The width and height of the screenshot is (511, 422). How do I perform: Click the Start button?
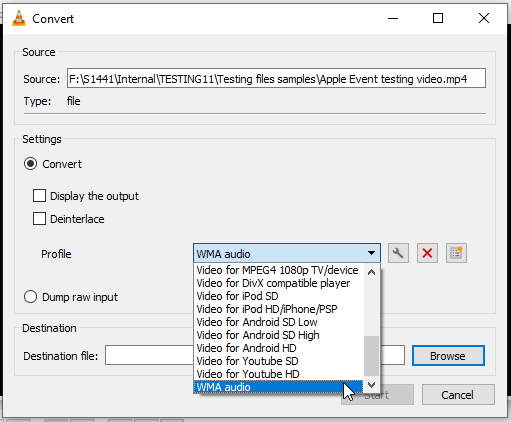377,395
